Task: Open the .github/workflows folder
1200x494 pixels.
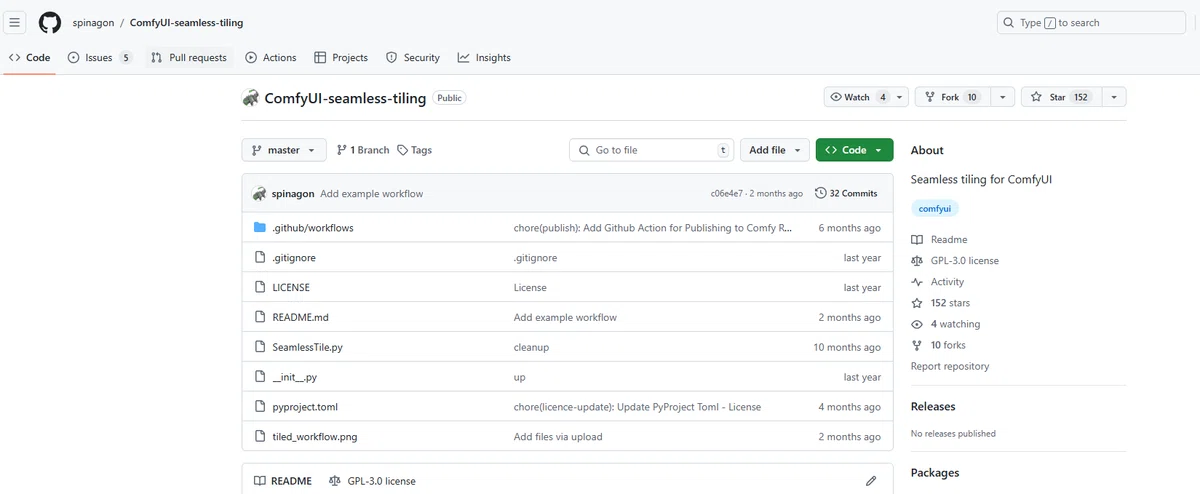Action: point(312,228)
